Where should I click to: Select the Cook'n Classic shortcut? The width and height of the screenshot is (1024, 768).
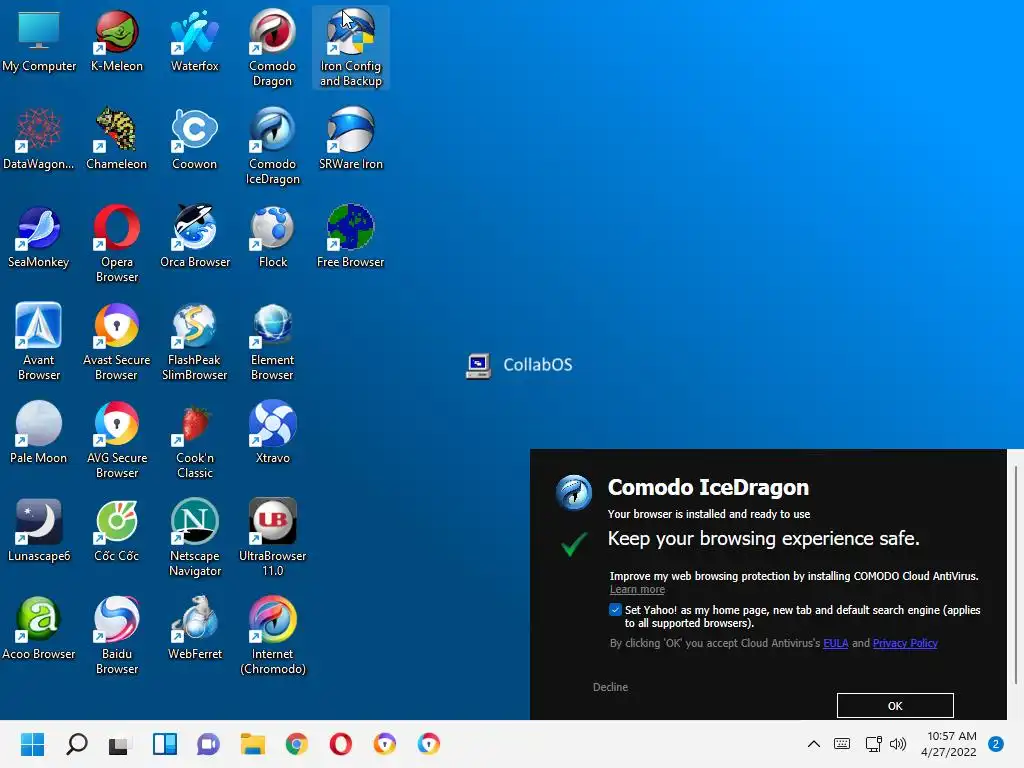point(195,440)
